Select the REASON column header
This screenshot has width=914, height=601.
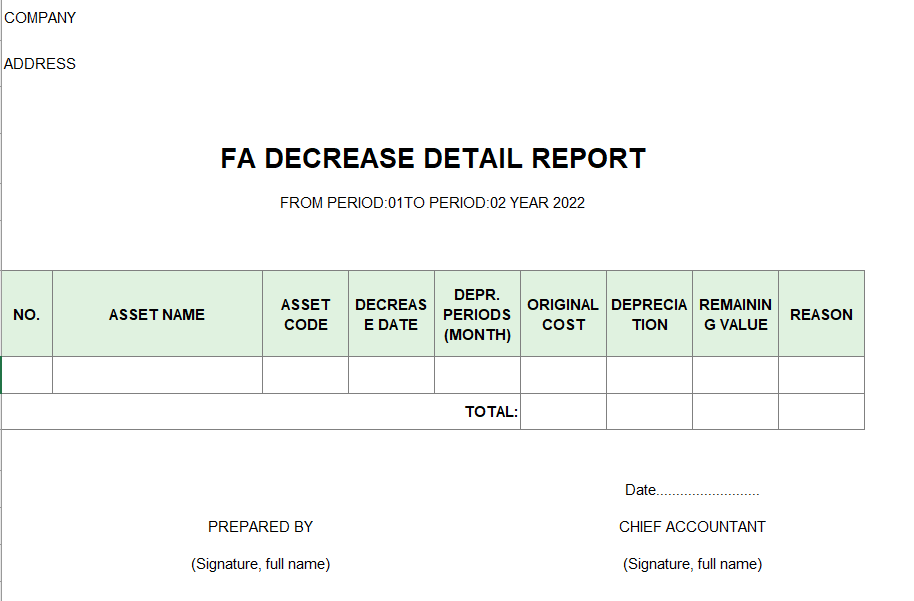tap(821, 314)
